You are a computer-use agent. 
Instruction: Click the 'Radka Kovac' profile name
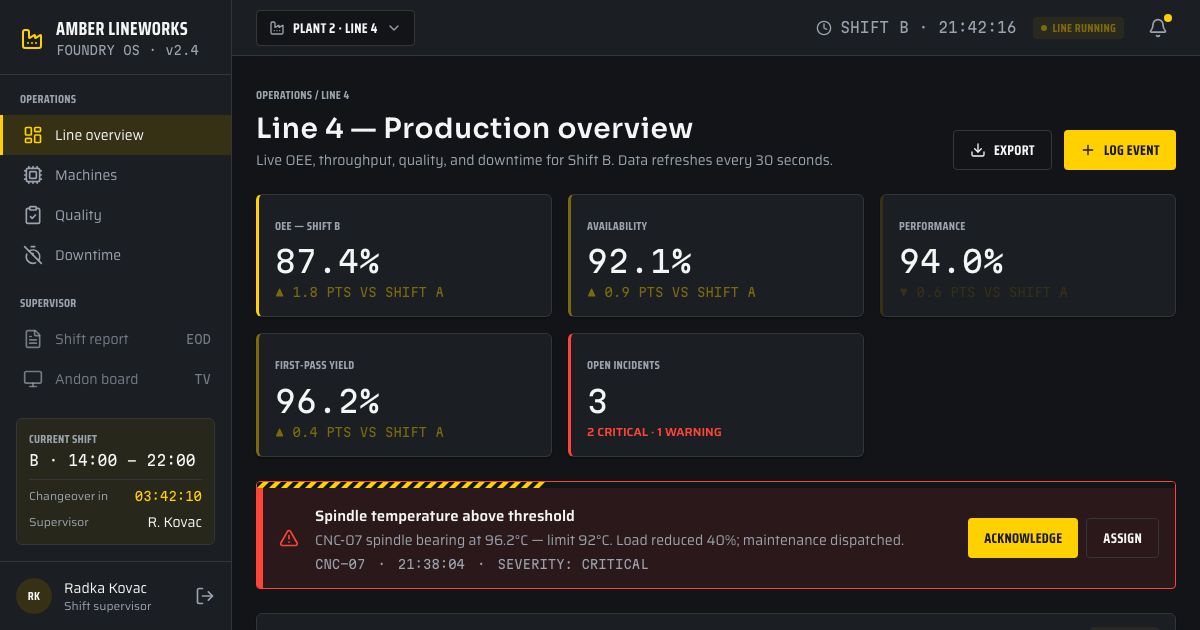105,588
